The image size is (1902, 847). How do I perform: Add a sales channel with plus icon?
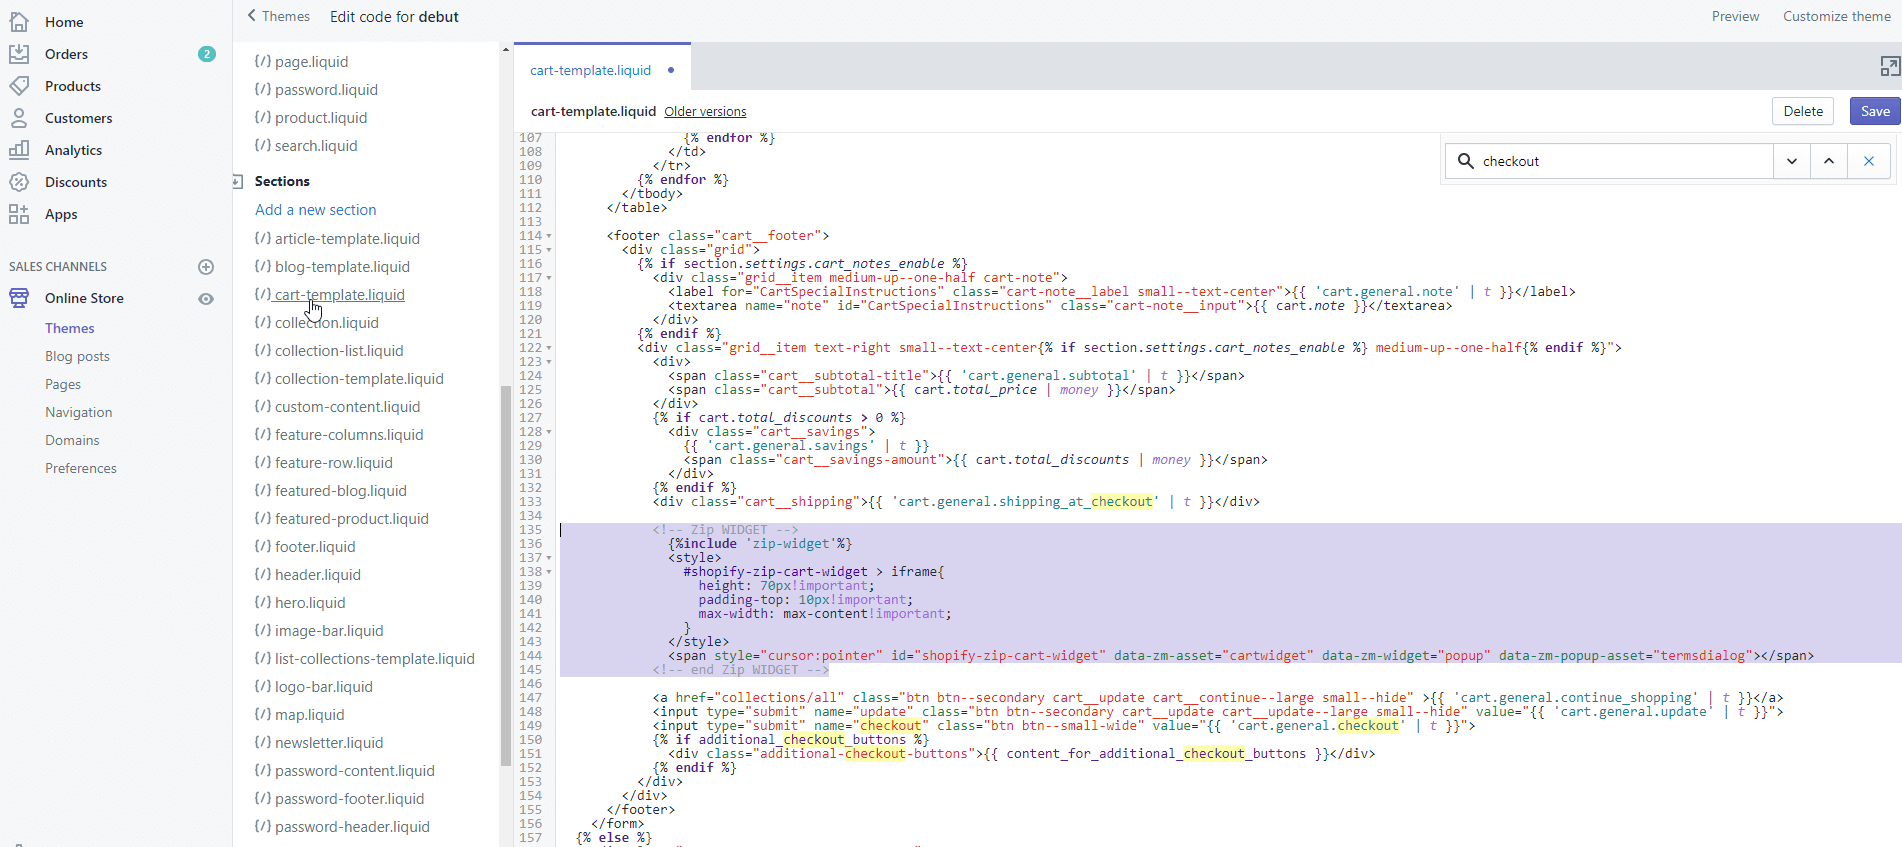pyautogui.click(x=206, y=267)
